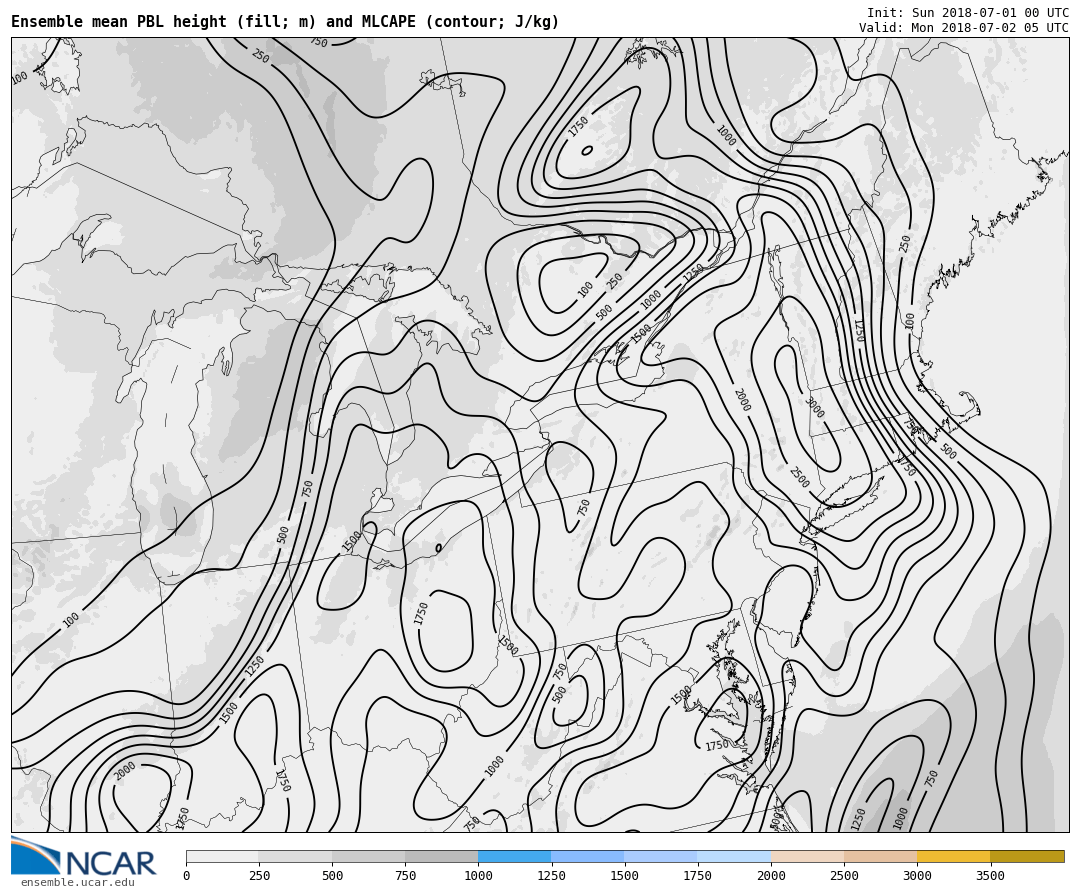
Task: Pick the 0–250 lightest gray colorbar segment
Action: pos(222,856)
